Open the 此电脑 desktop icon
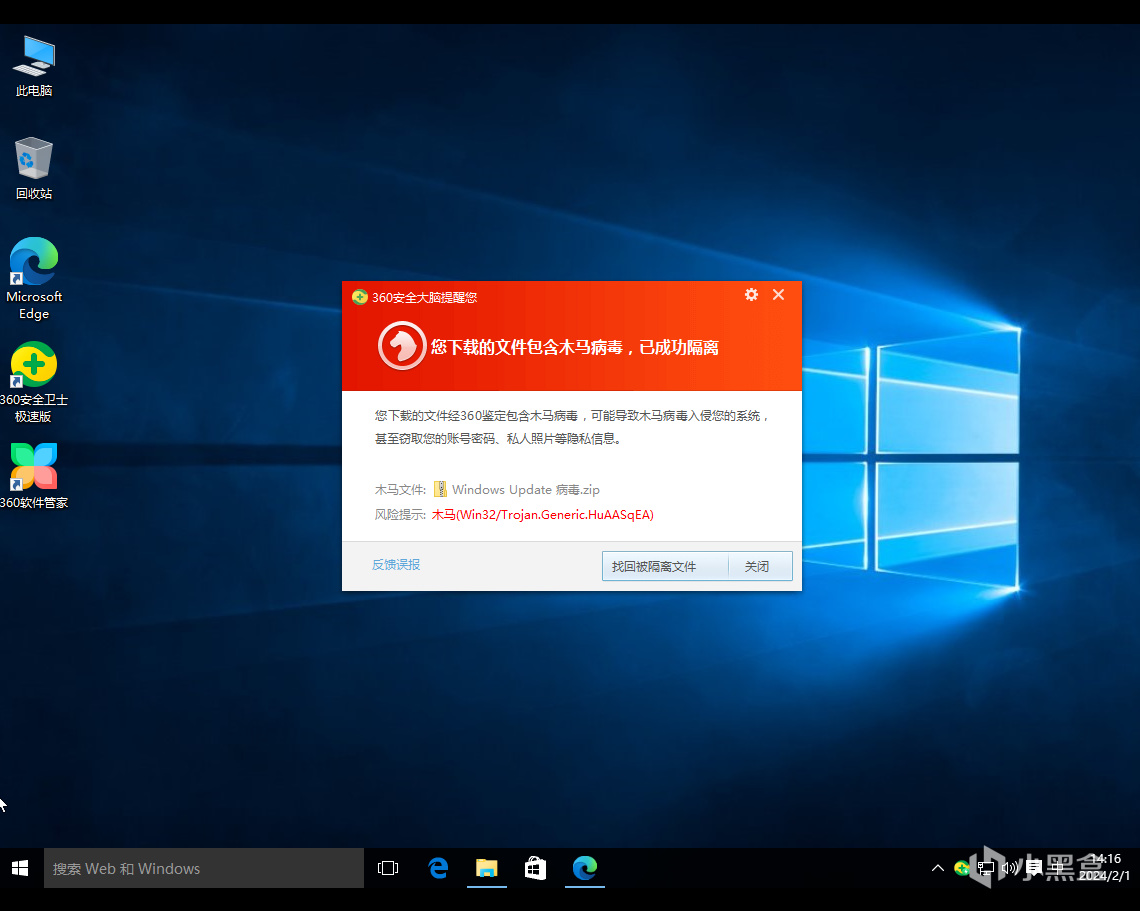 pos(33,65)
